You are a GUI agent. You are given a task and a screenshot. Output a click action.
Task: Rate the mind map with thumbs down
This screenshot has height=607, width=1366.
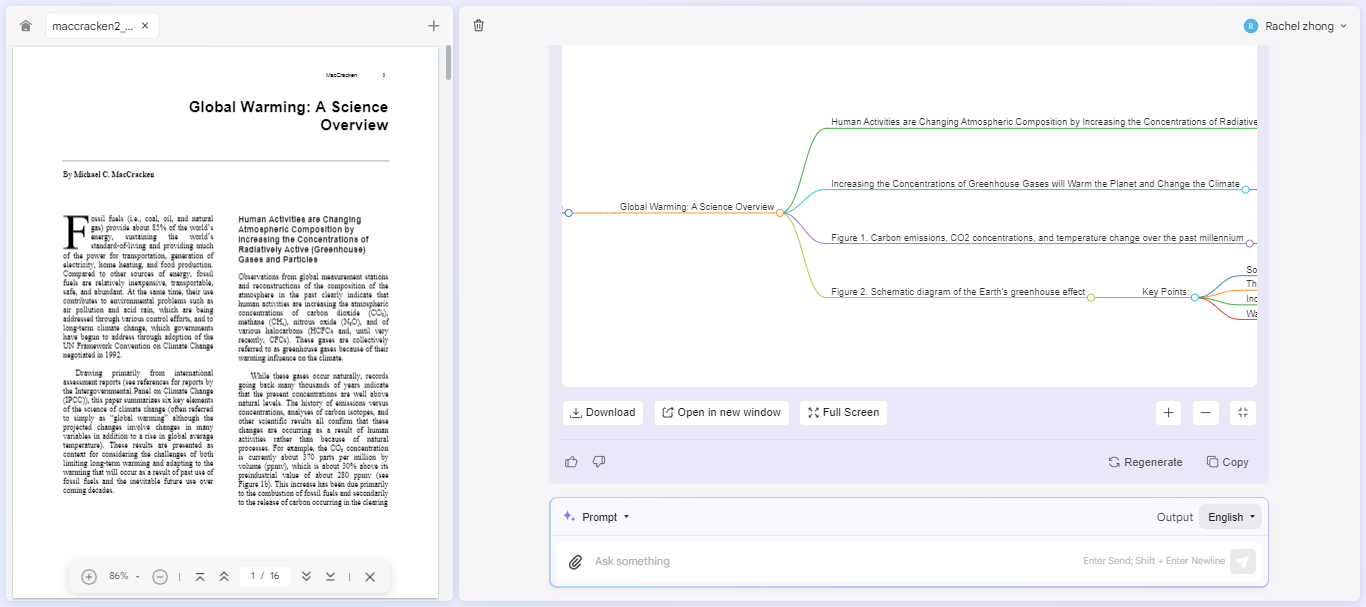(599, 461)
